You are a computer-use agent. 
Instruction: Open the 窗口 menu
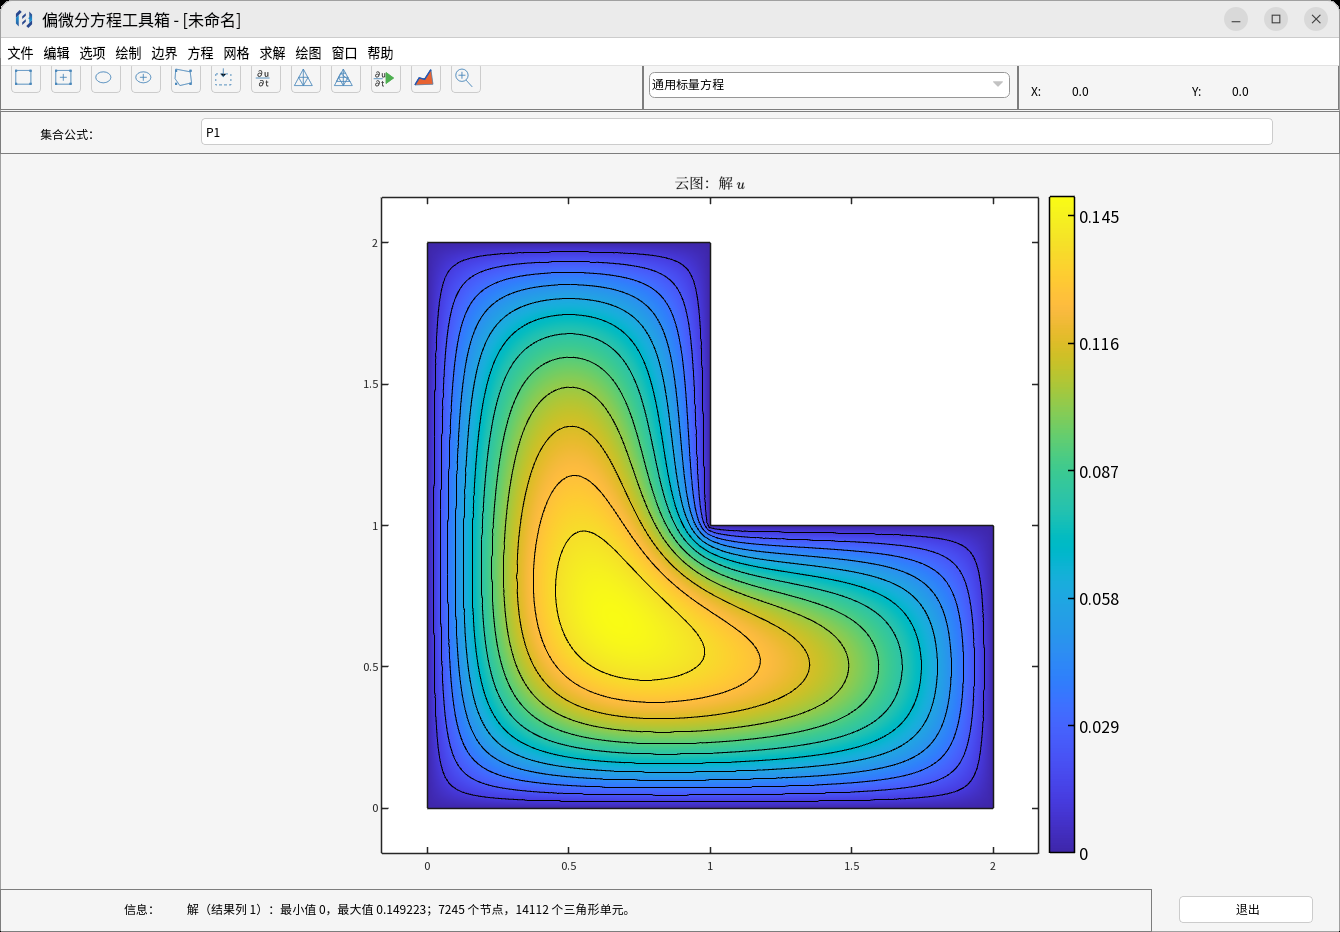tap(344, 53)
